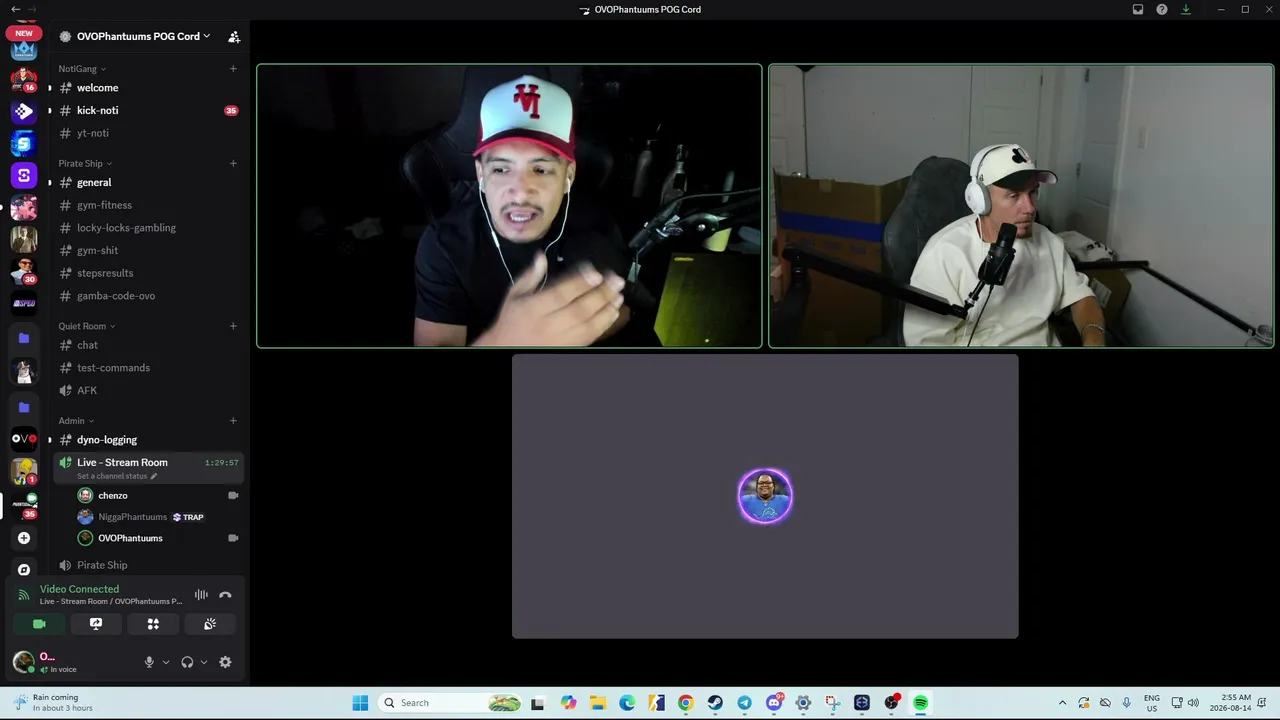Disconnect from the voice channel

coord(225,595)
